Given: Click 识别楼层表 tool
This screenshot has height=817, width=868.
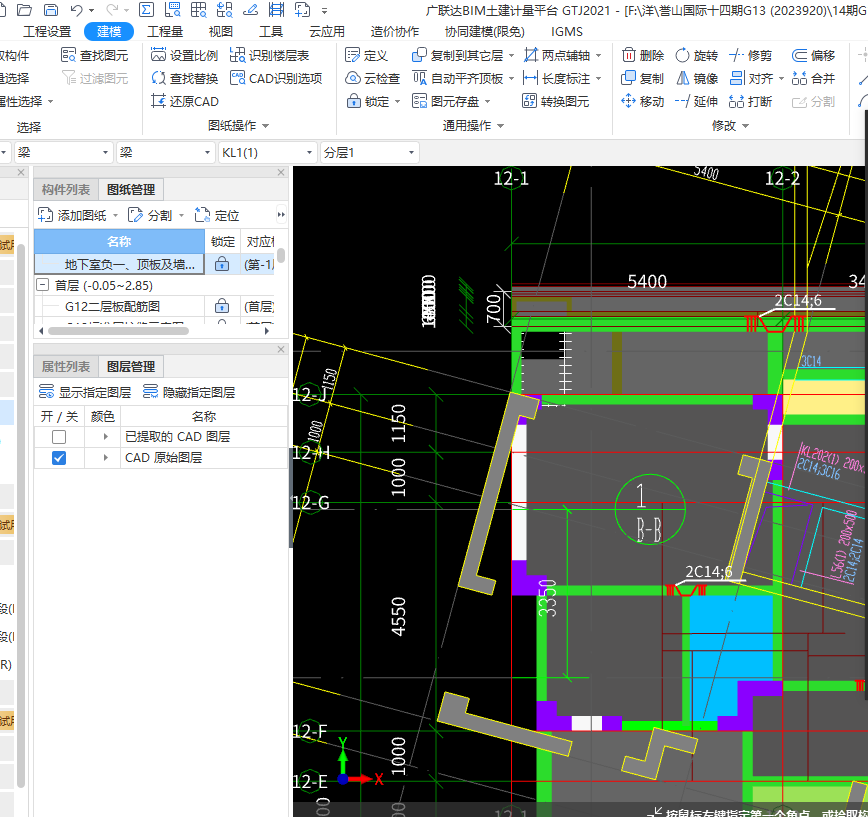Looking at the screenshot, I should tap(269, 55).
